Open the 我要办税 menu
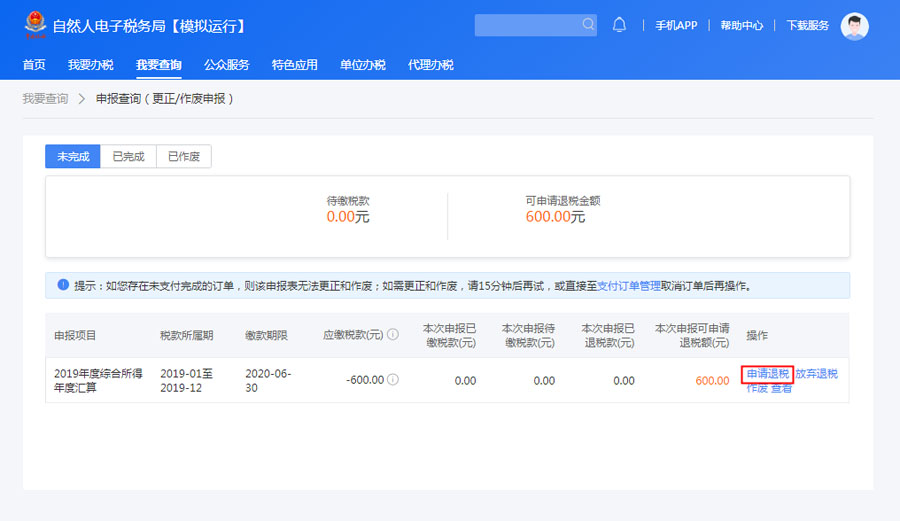900x521 pixels. click(91, 65)
